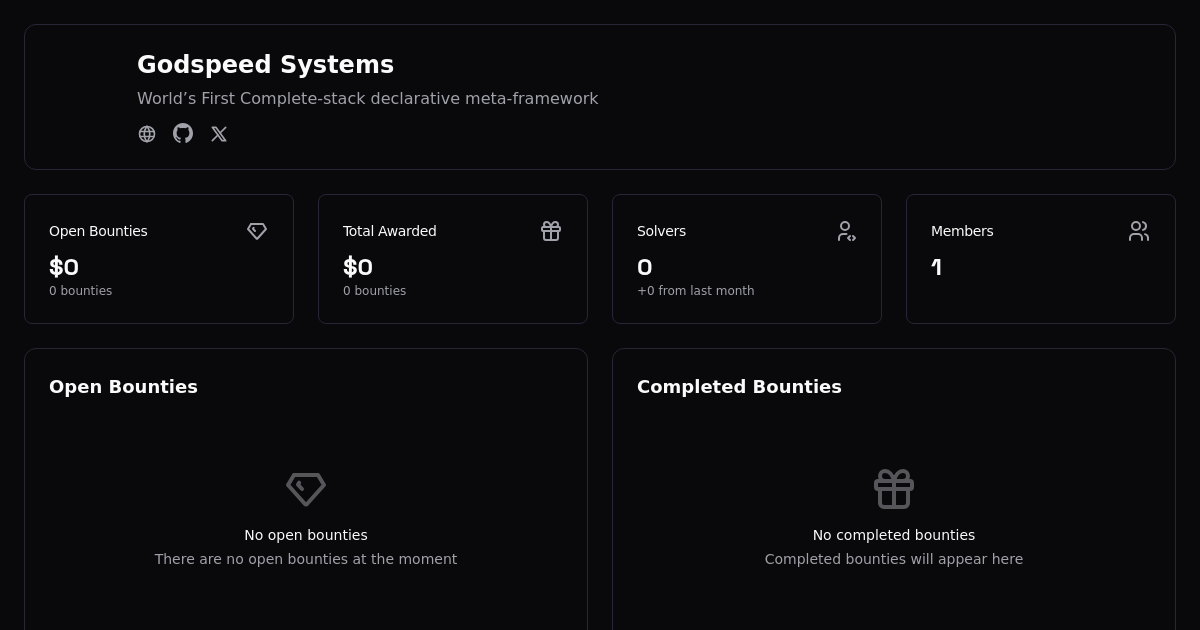Viewport: 1200px width, 630px height.
Task: Click the 'Open Bounties' section heading
Action: pyautogui.click(x=123, y=387)
